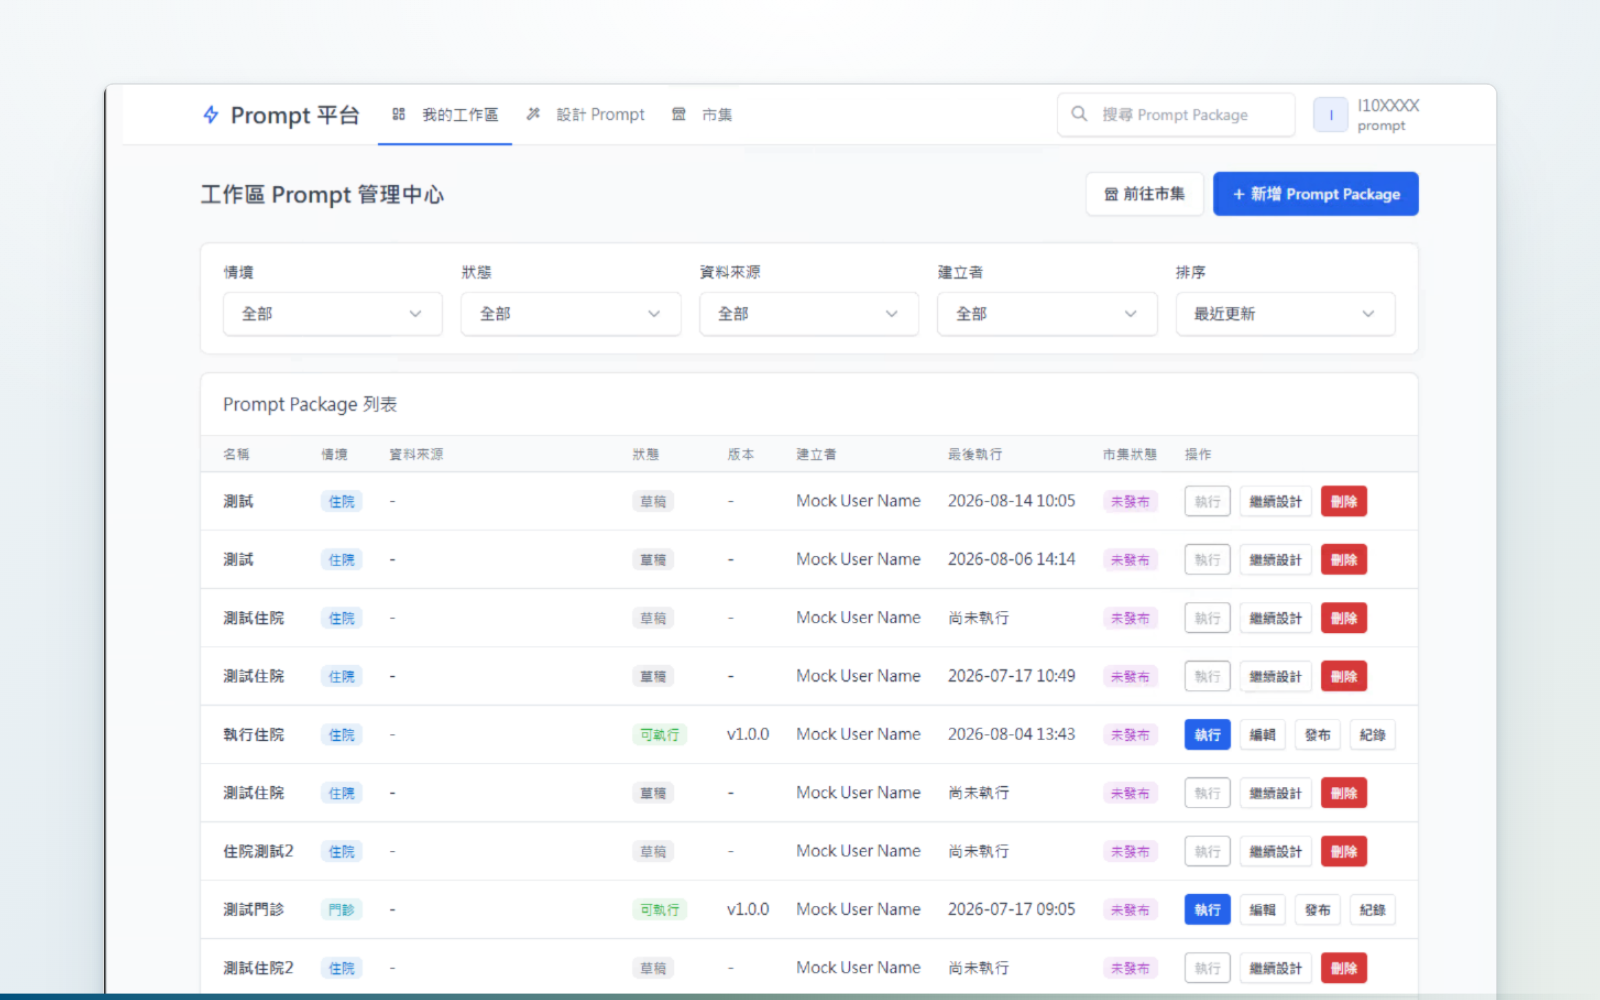Delete the 住院測試2 row
The image size is (1600, 1000).
[x=1344, y=852]
